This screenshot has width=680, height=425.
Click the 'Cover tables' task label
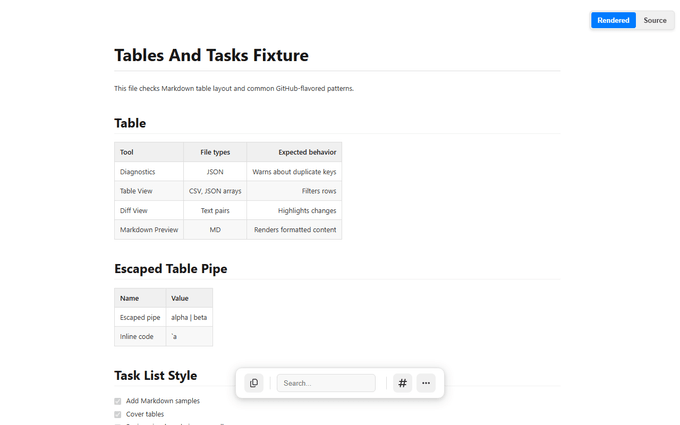click(145, 414)
